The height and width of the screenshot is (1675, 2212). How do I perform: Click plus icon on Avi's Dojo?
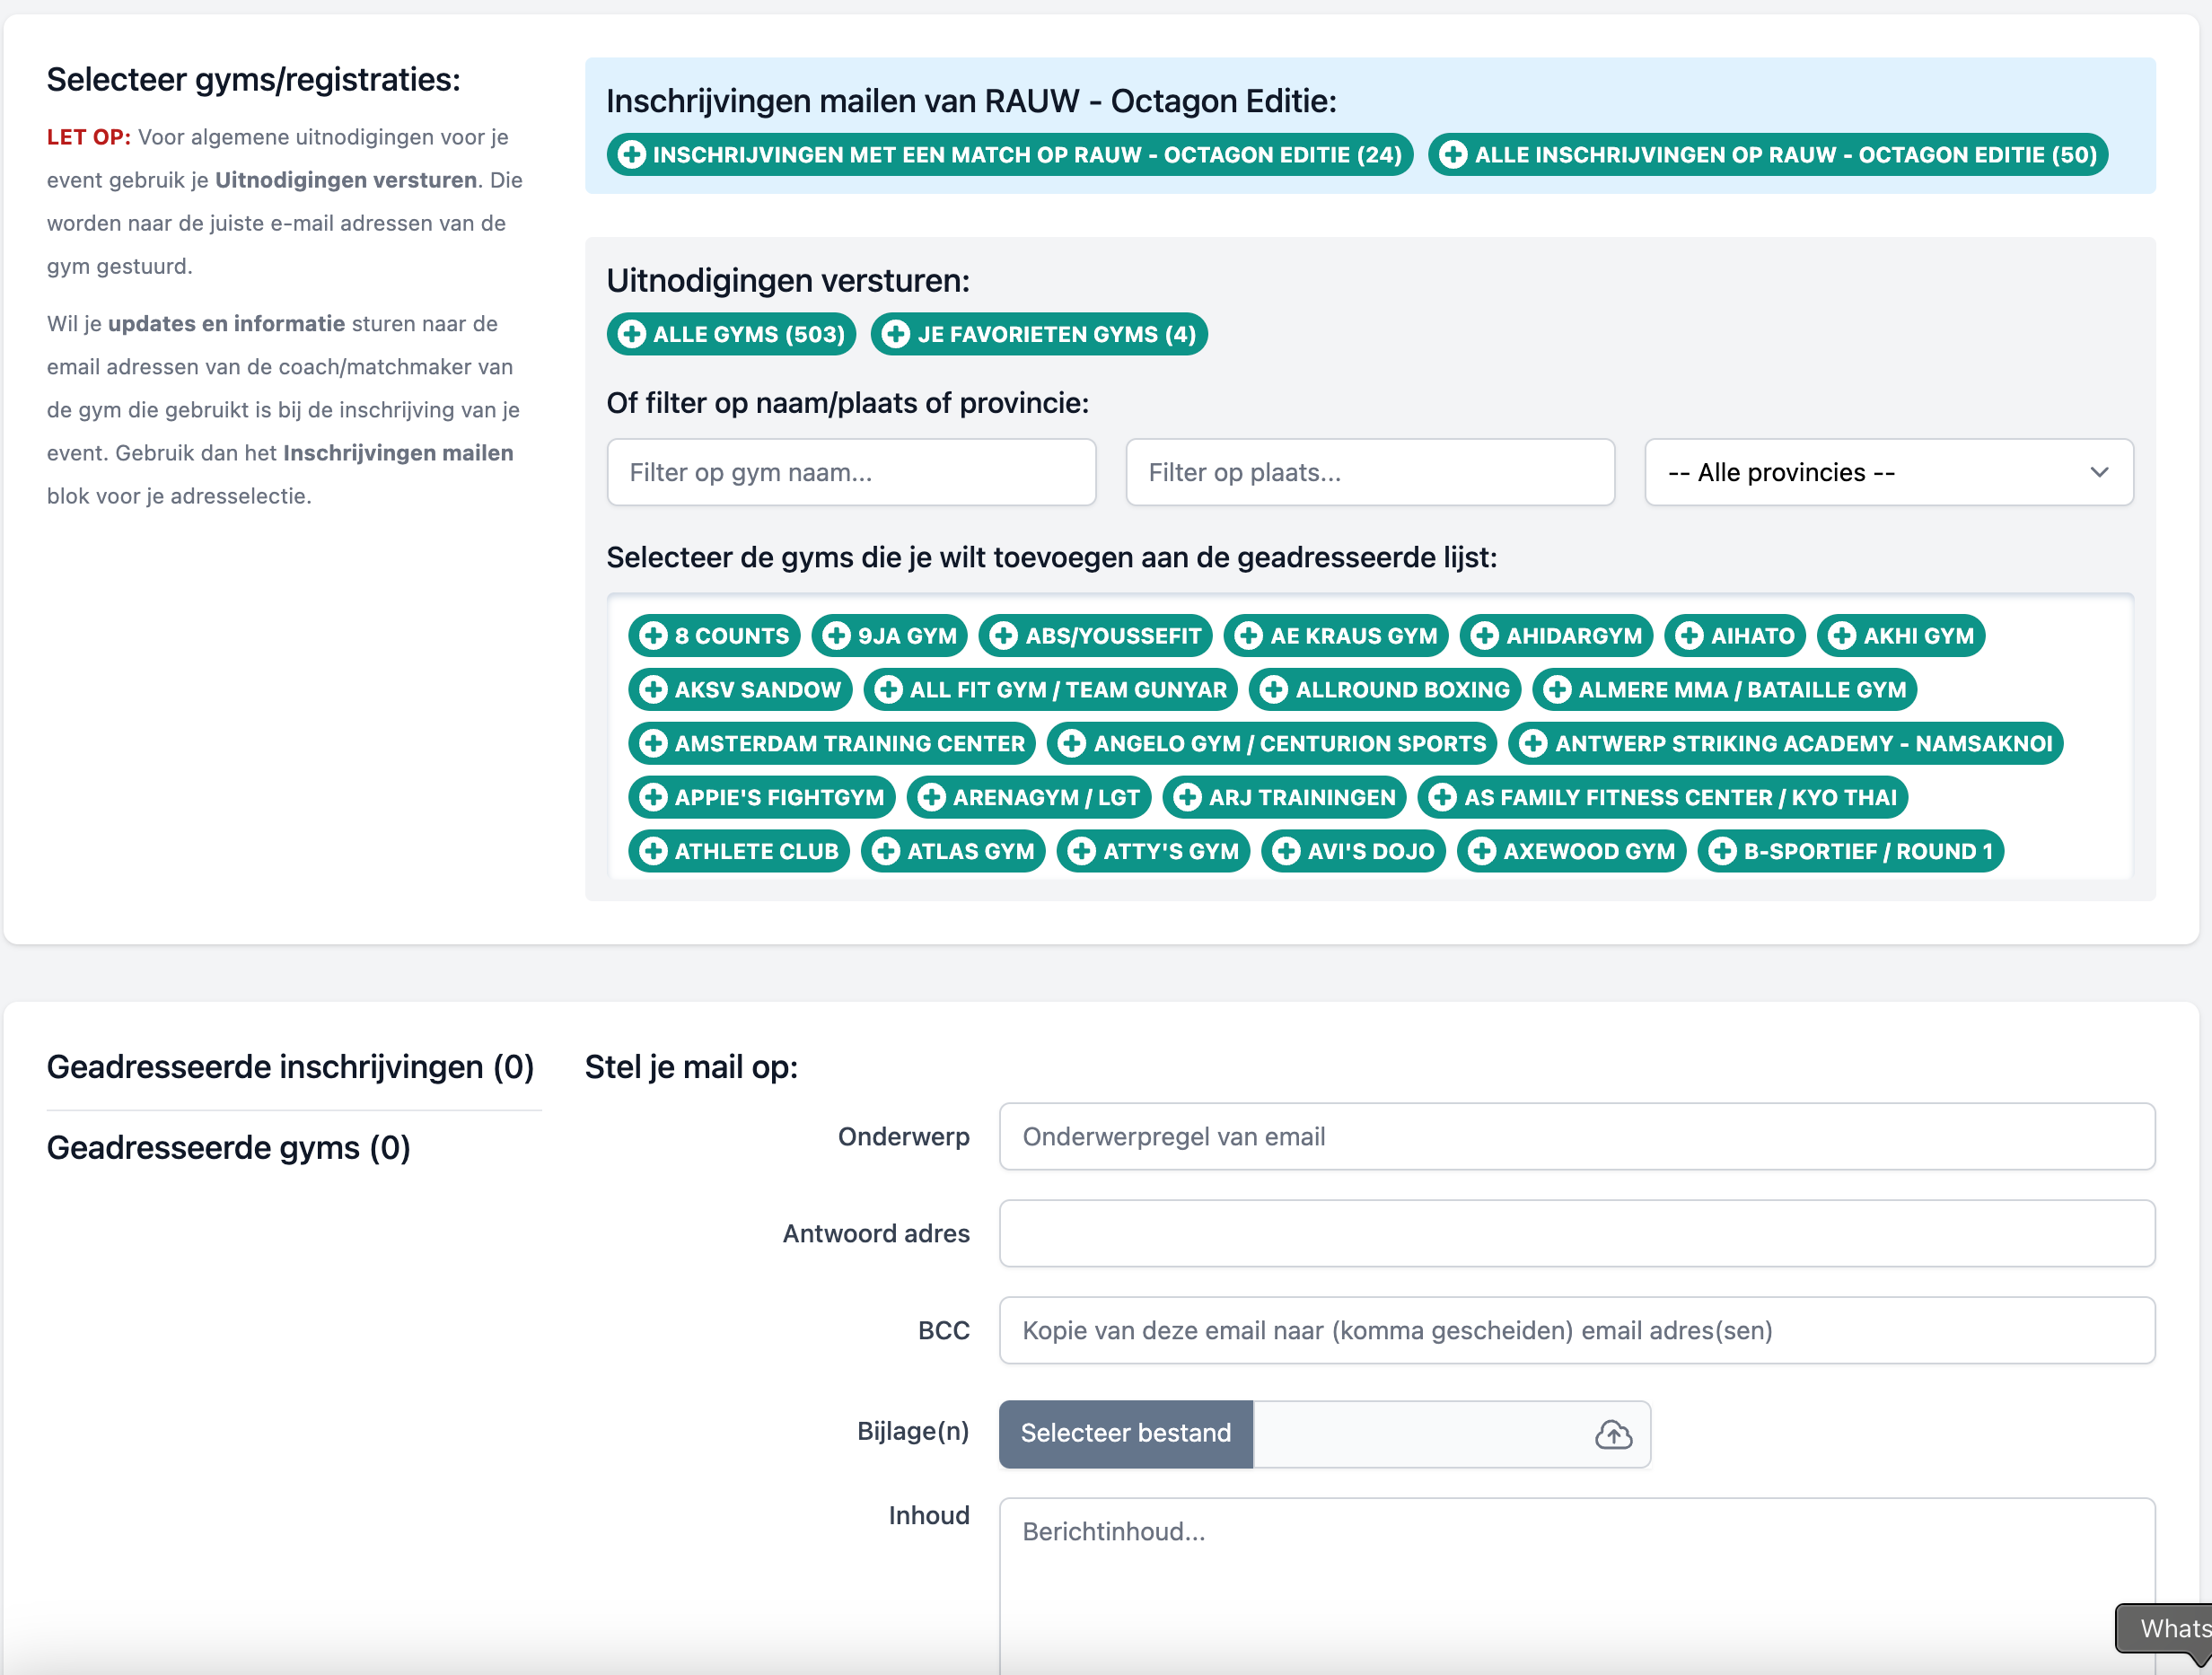tap(1286, 852)
